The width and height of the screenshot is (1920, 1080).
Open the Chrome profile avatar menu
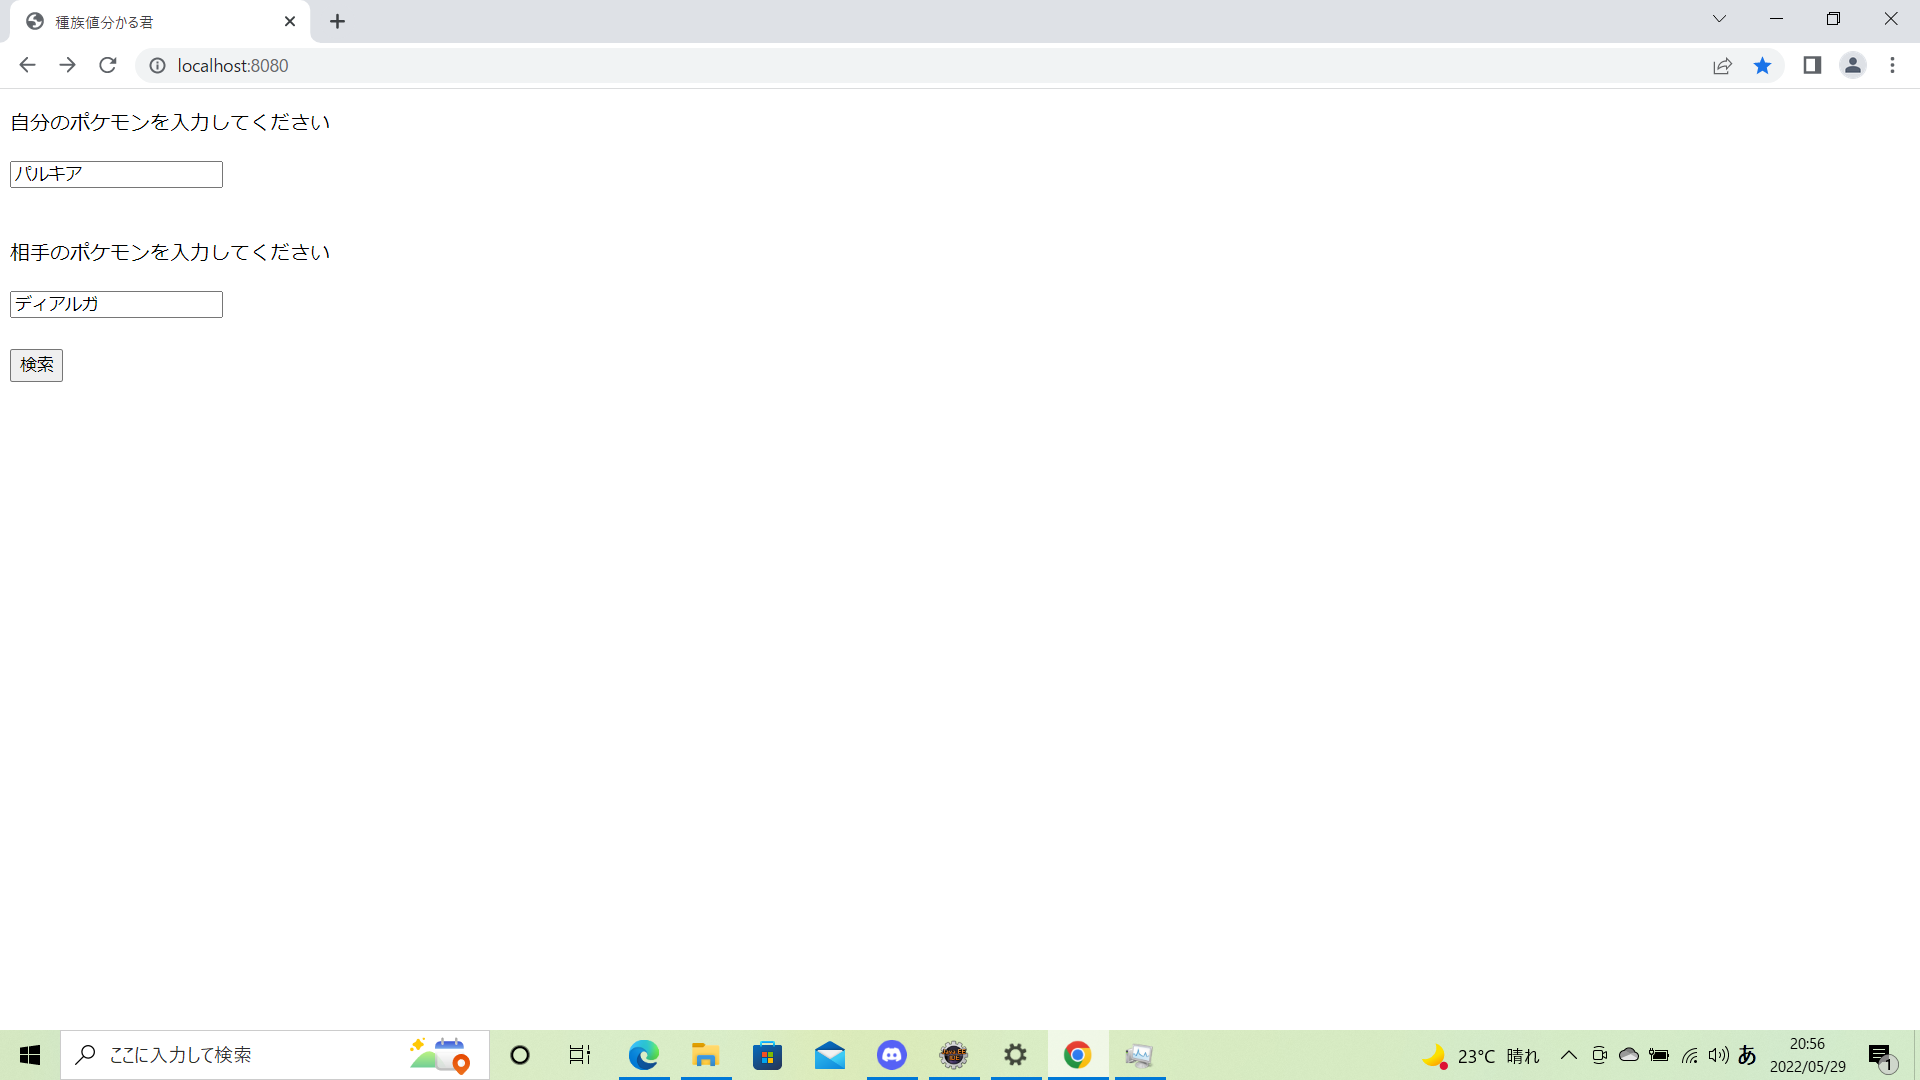coord(1853,65)
